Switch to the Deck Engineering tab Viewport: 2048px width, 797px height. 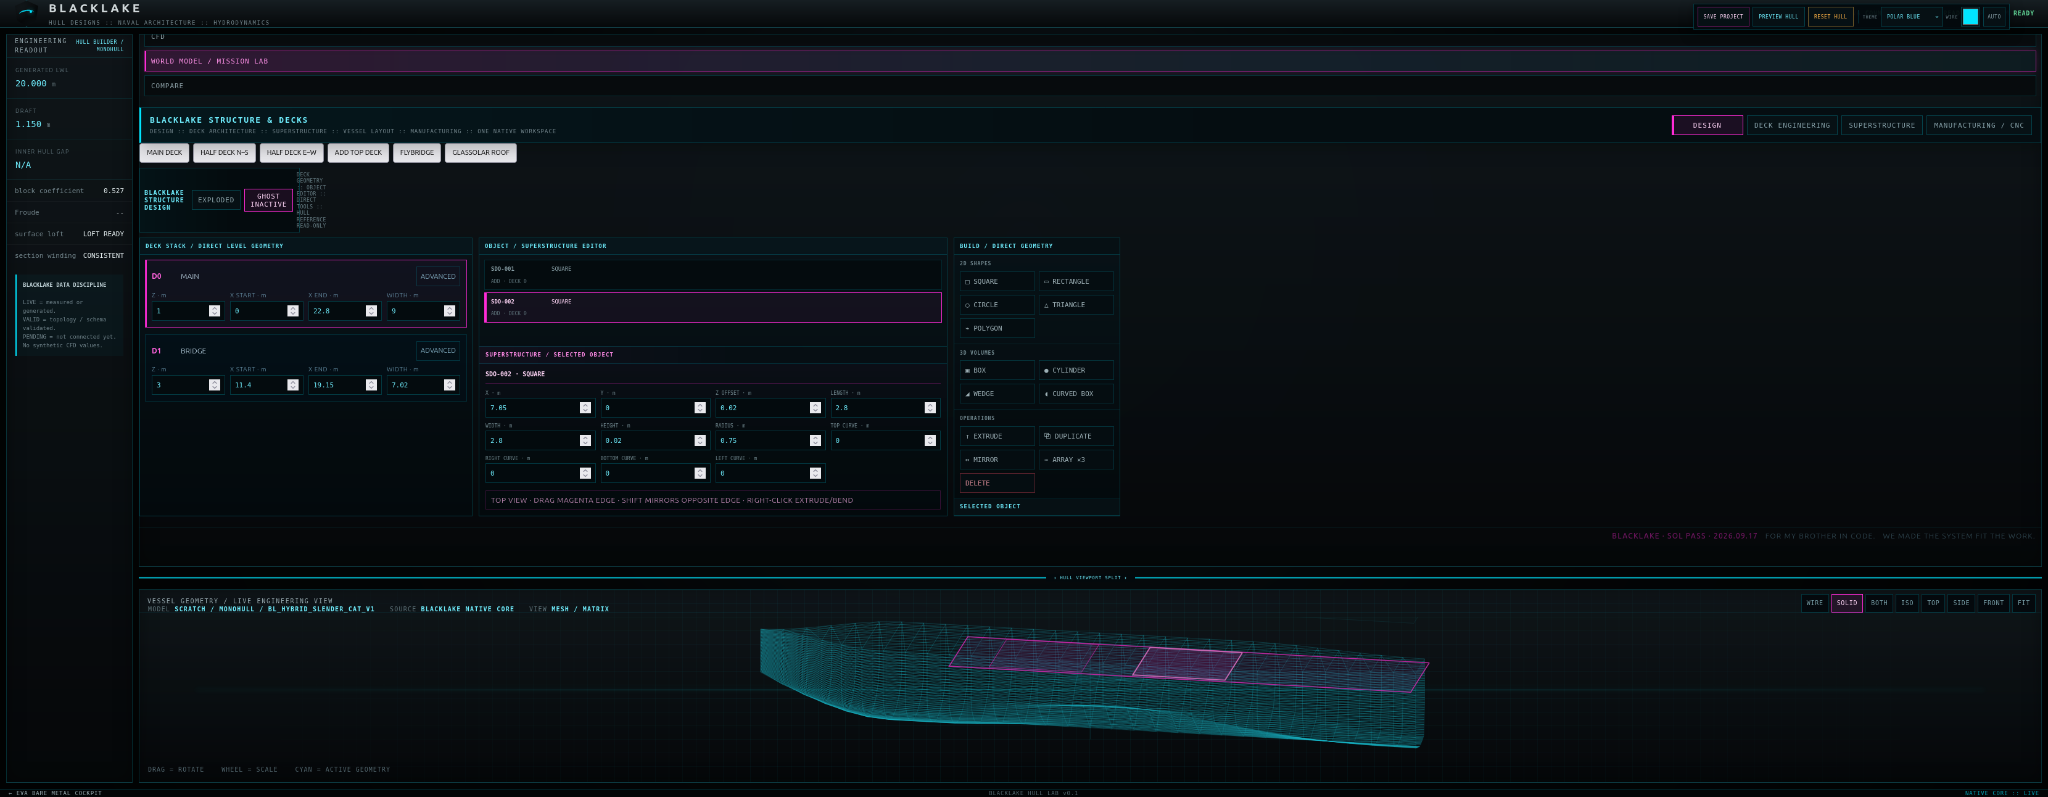pos(1792,125)
